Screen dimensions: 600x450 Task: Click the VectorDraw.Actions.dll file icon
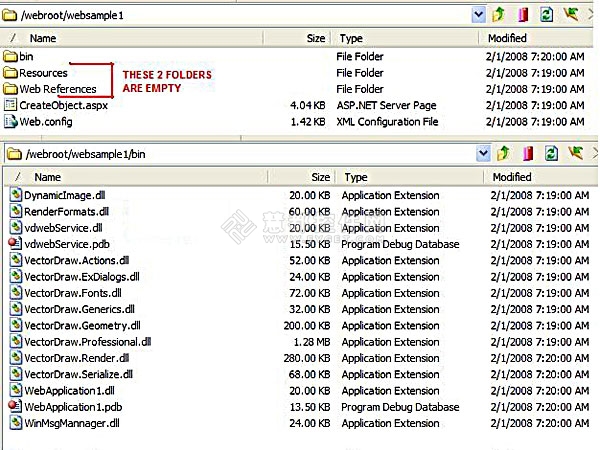[x=15, y=260]
